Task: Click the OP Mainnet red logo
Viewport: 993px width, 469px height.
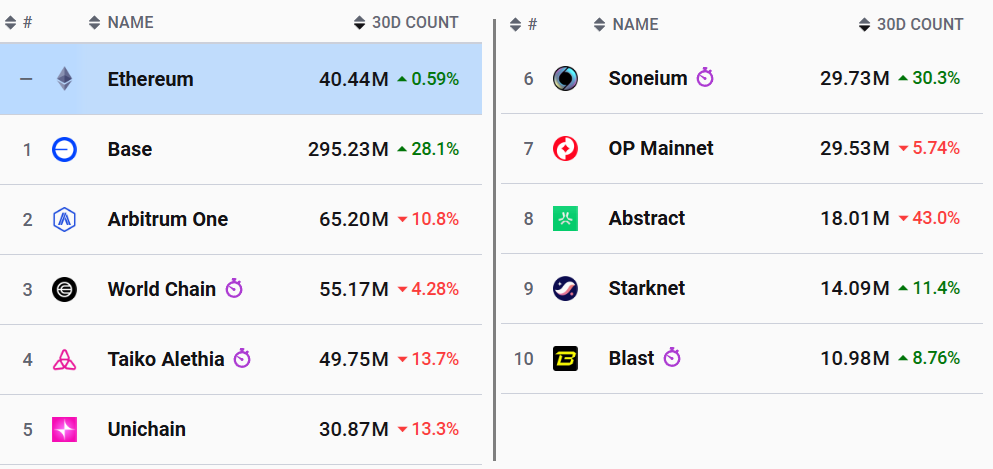Action: pyautogui.click(x=565, y=148)
